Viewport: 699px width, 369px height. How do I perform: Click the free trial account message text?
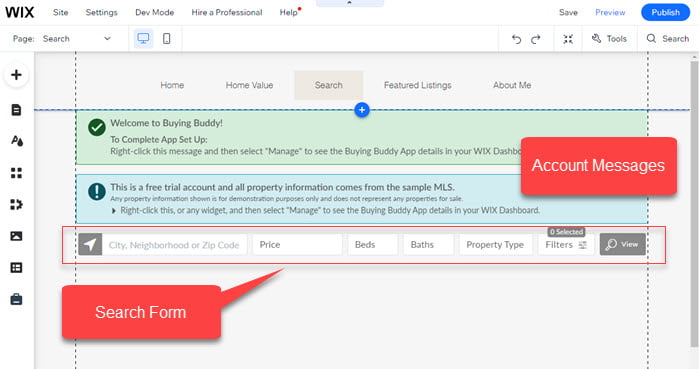pos(283,187)
